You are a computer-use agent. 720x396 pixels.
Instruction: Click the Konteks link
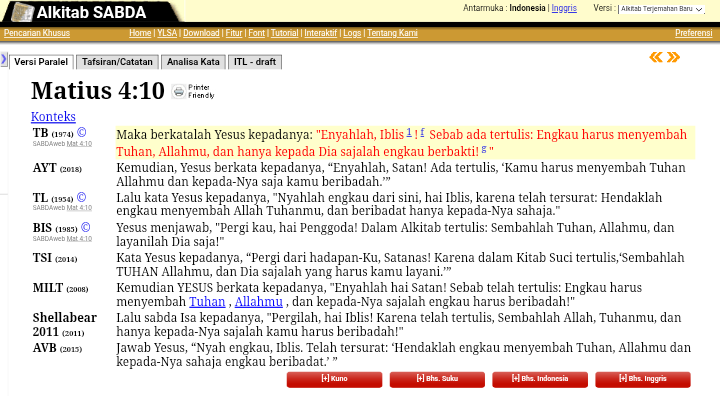(x=53, y=117)
